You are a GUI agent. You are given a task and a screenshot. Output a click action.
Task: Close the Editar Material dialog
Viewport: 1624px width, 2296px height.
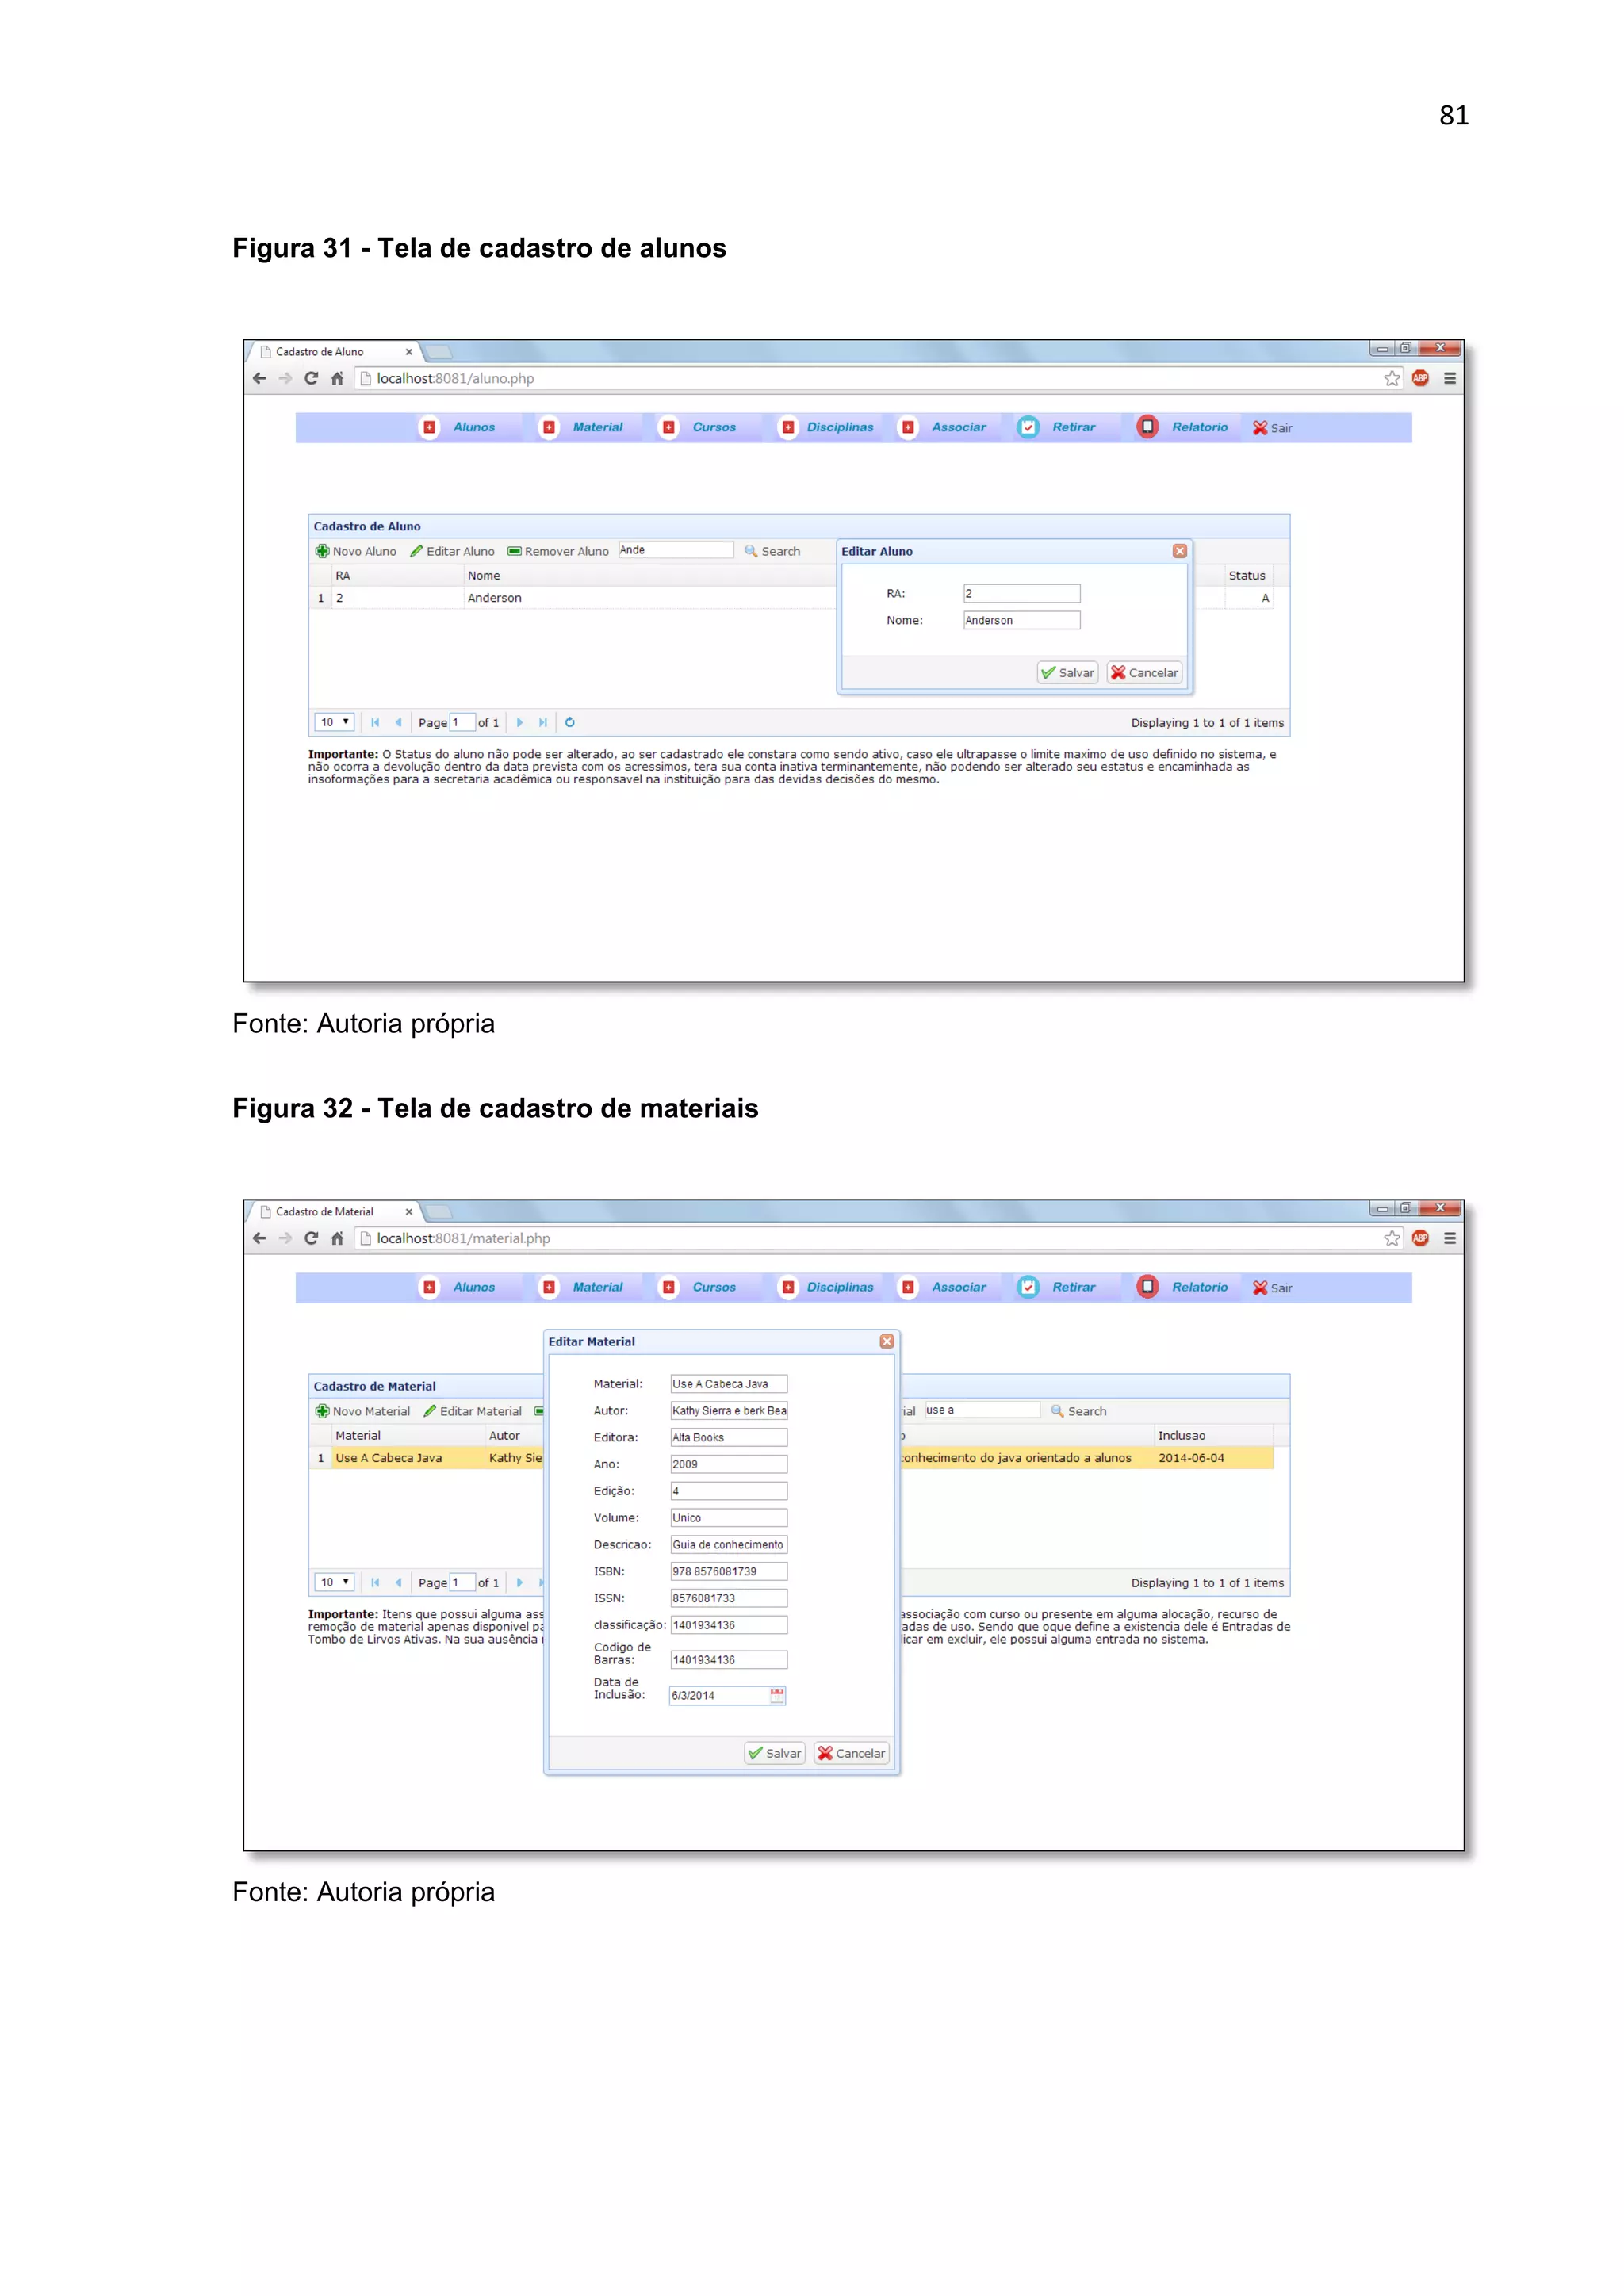886,1341
